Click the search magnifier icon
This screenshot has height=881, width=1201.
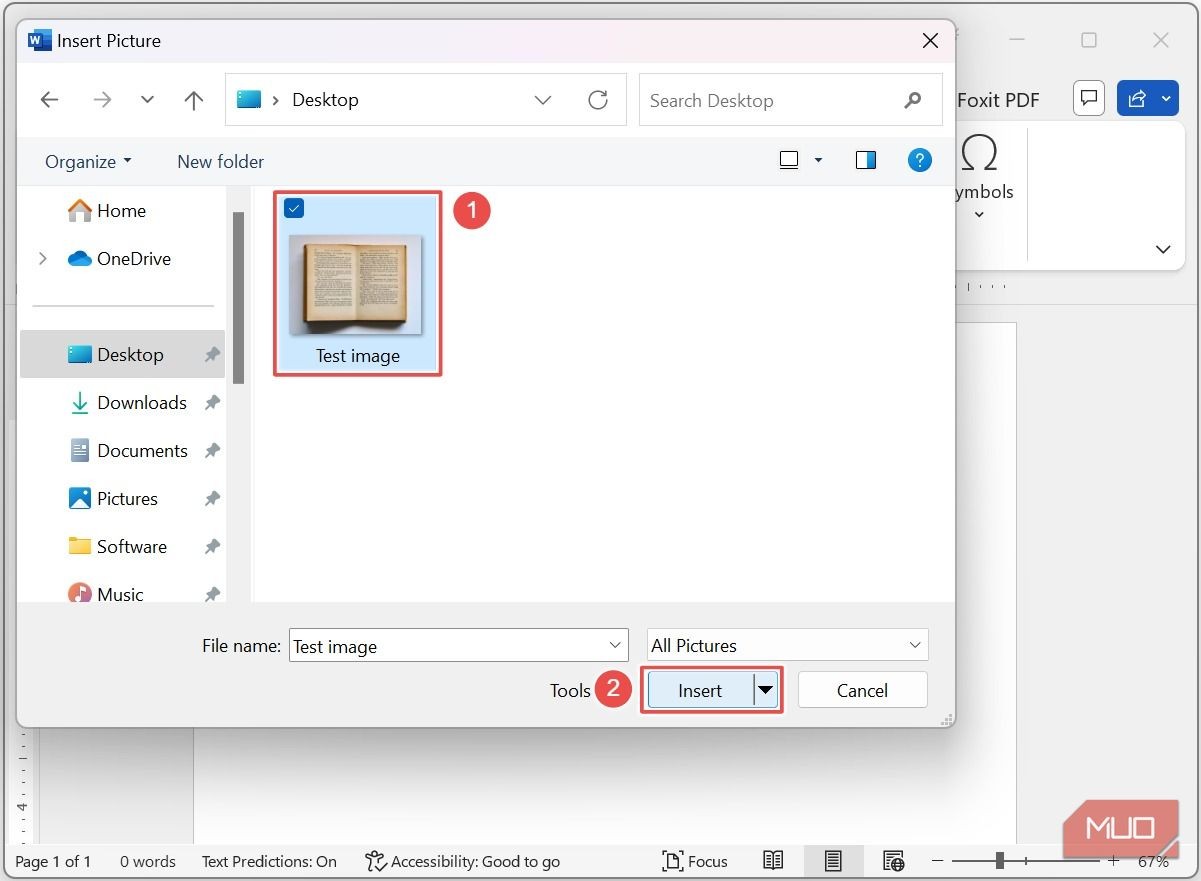coord(912,100)
